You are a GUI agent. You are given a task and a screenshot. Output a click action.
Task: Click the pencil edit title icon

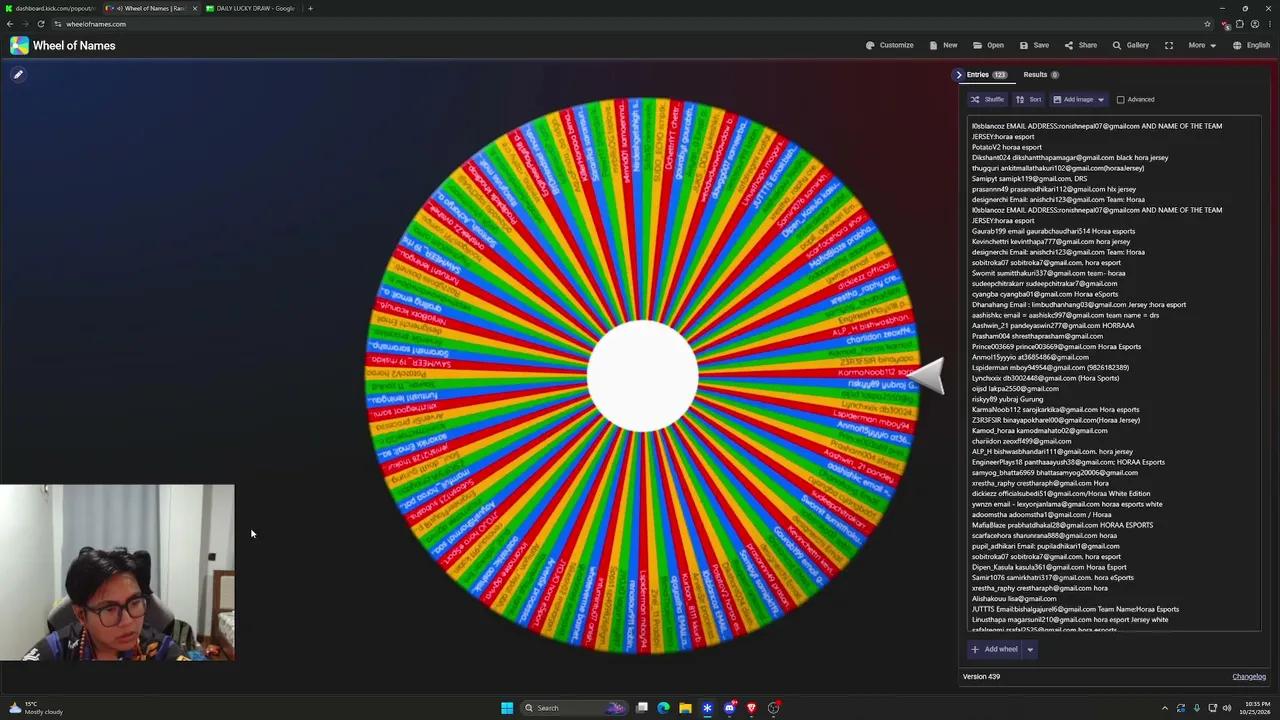coord(18,74)
